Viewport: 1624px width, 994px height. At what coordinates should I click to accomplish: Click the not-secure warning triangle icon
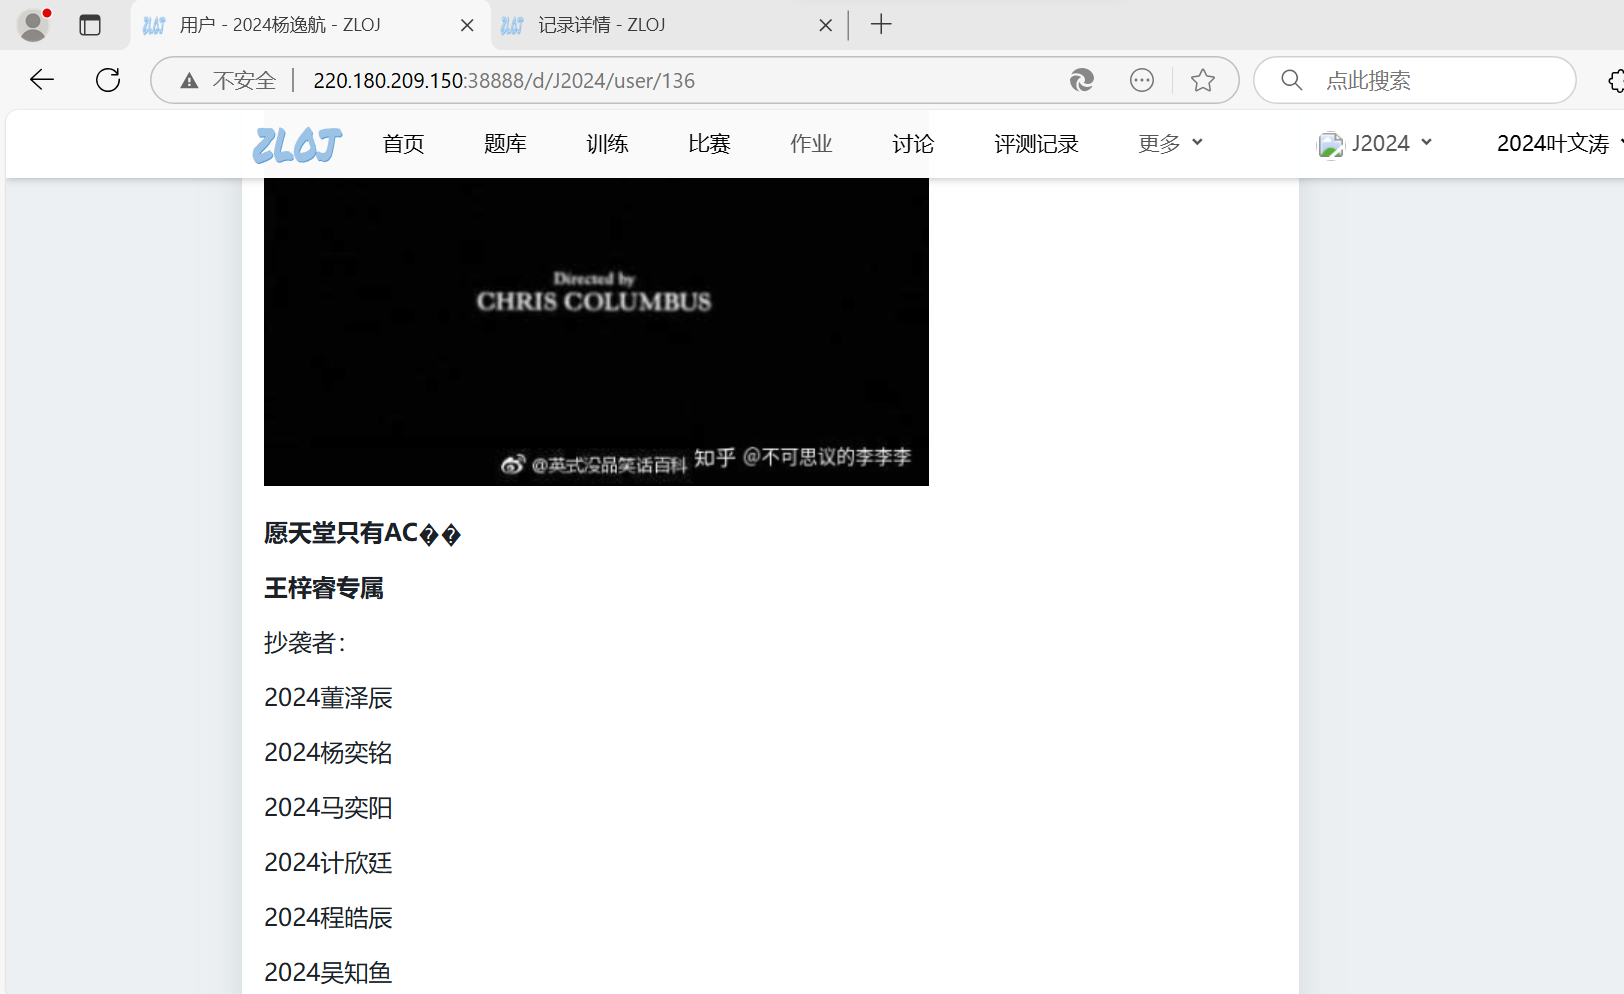point(189,81)
